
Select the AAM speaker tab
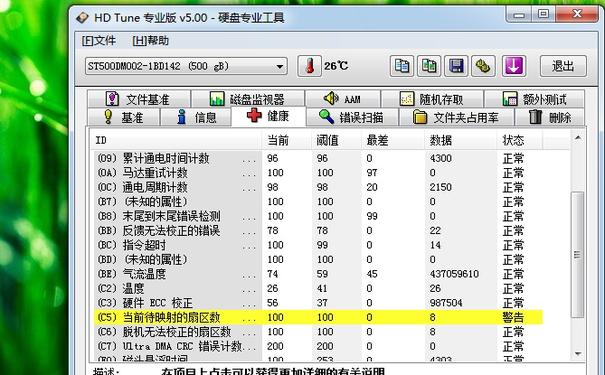(x=342, y=99)
